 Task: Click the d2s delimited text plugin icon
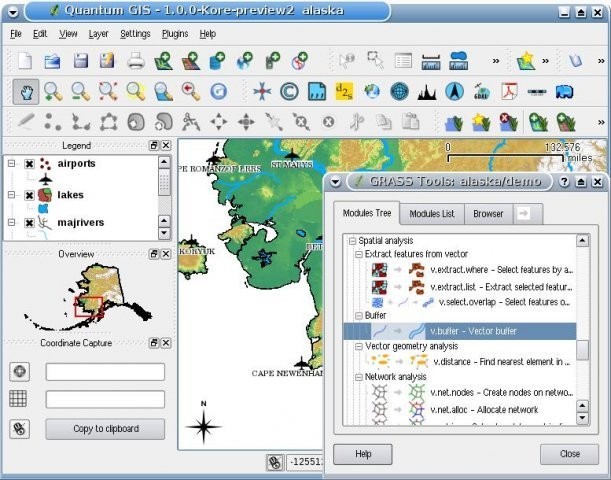pos(344,92)
